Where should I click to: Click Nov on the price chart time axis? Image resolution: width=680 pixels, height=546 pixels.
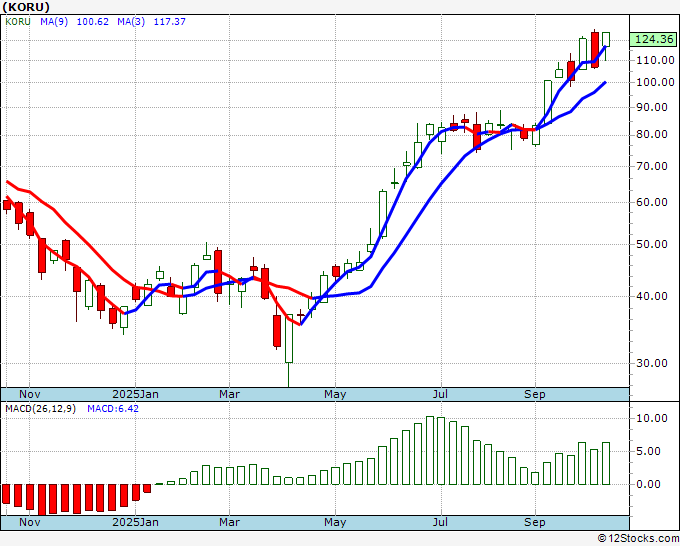pyautogui.click(x=29, y=394)
